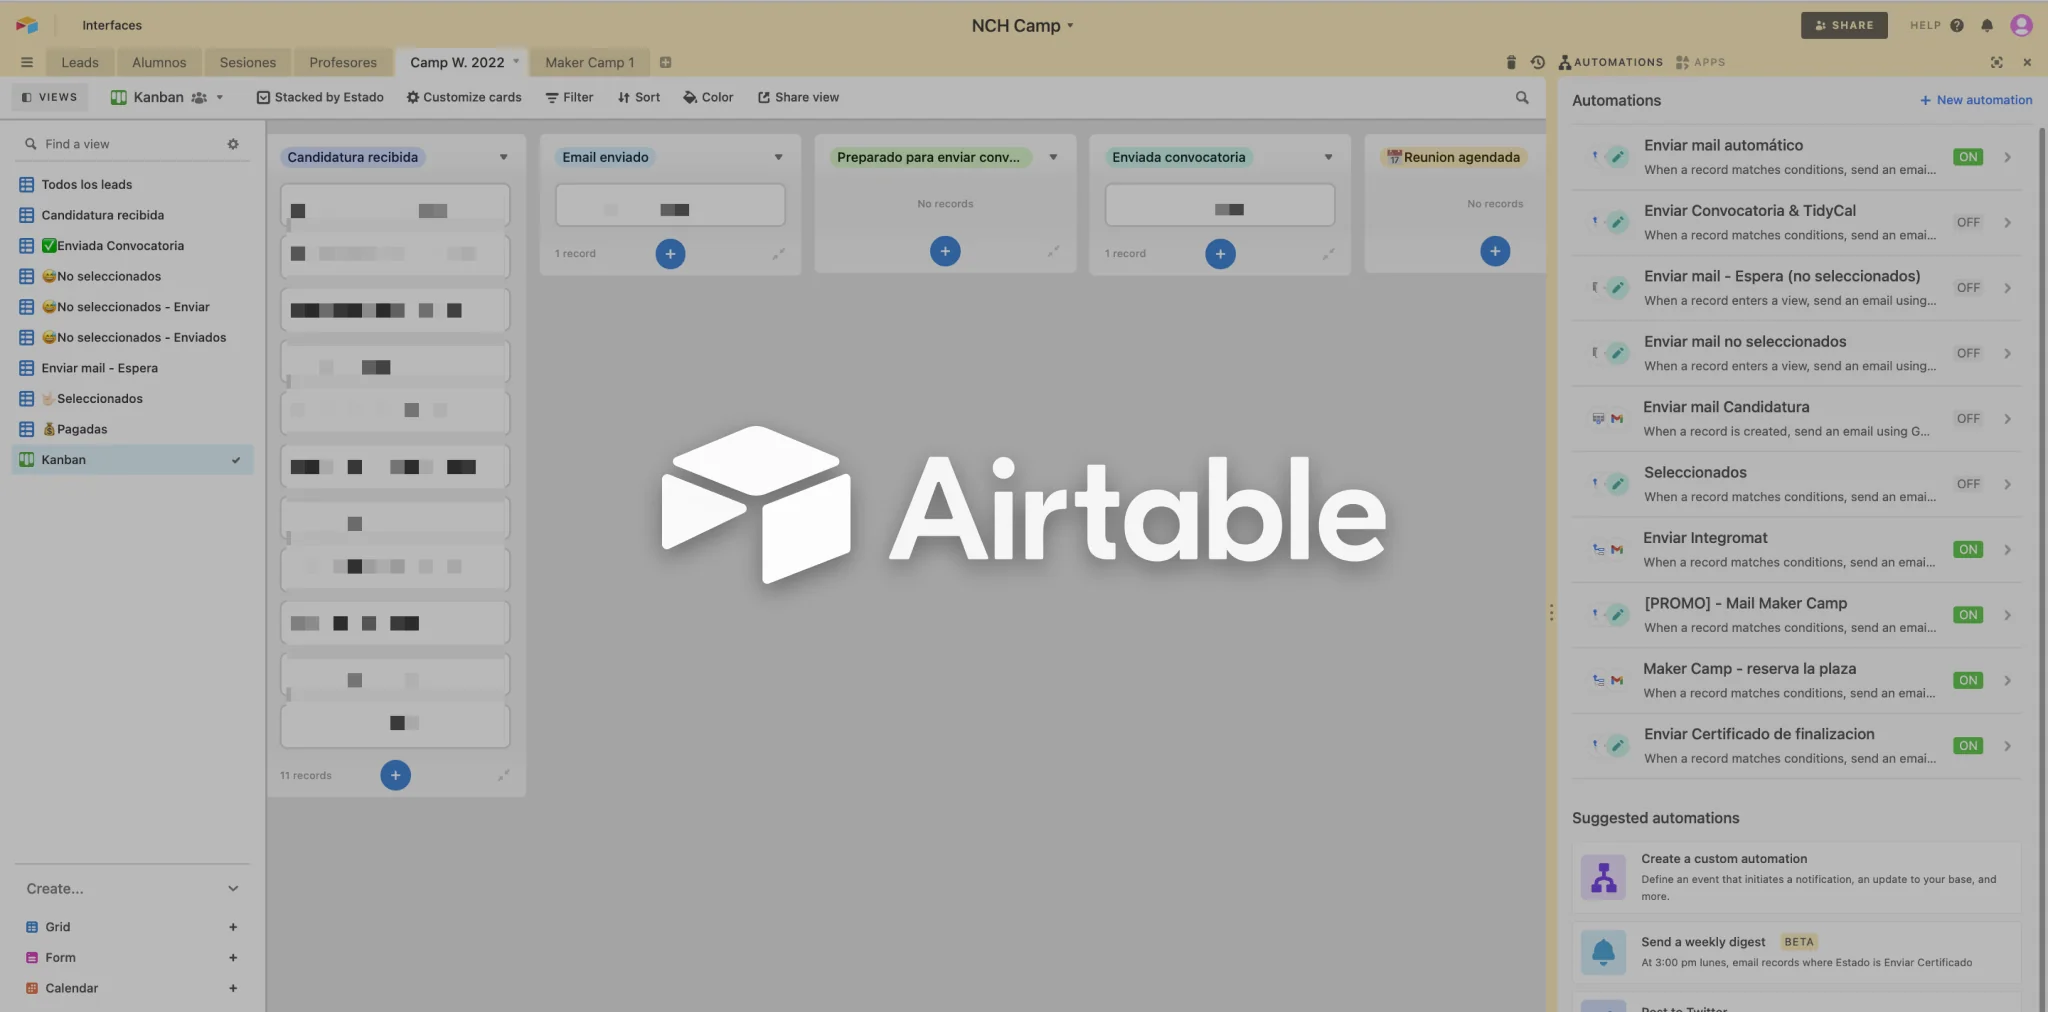Image resolution: width=2048 pixels, height=1012 pixels.
Task: Click the SHARE button
Action: (1843, 25)
